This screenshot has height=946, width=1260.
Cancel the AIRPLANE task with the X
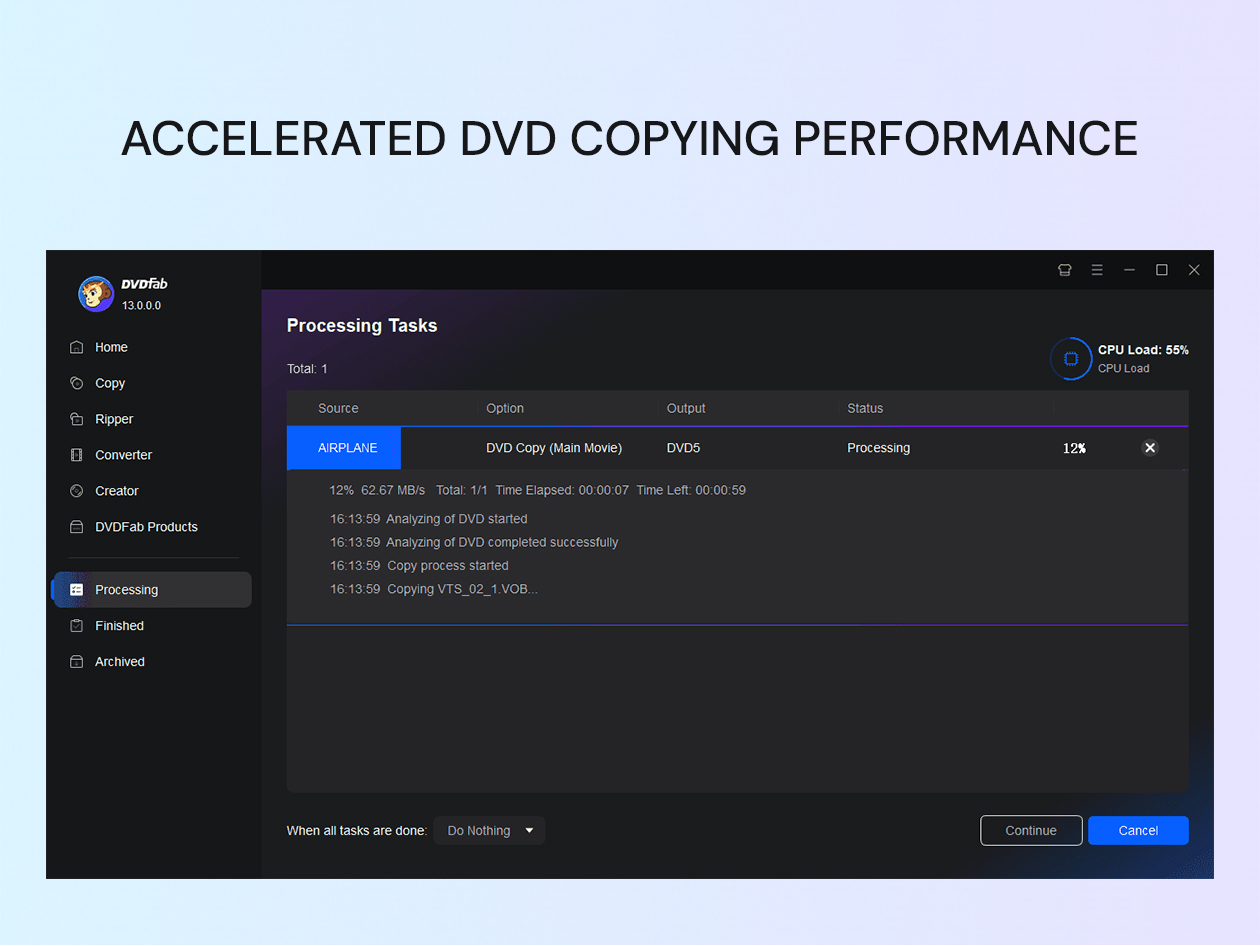tap(1149, 448)
